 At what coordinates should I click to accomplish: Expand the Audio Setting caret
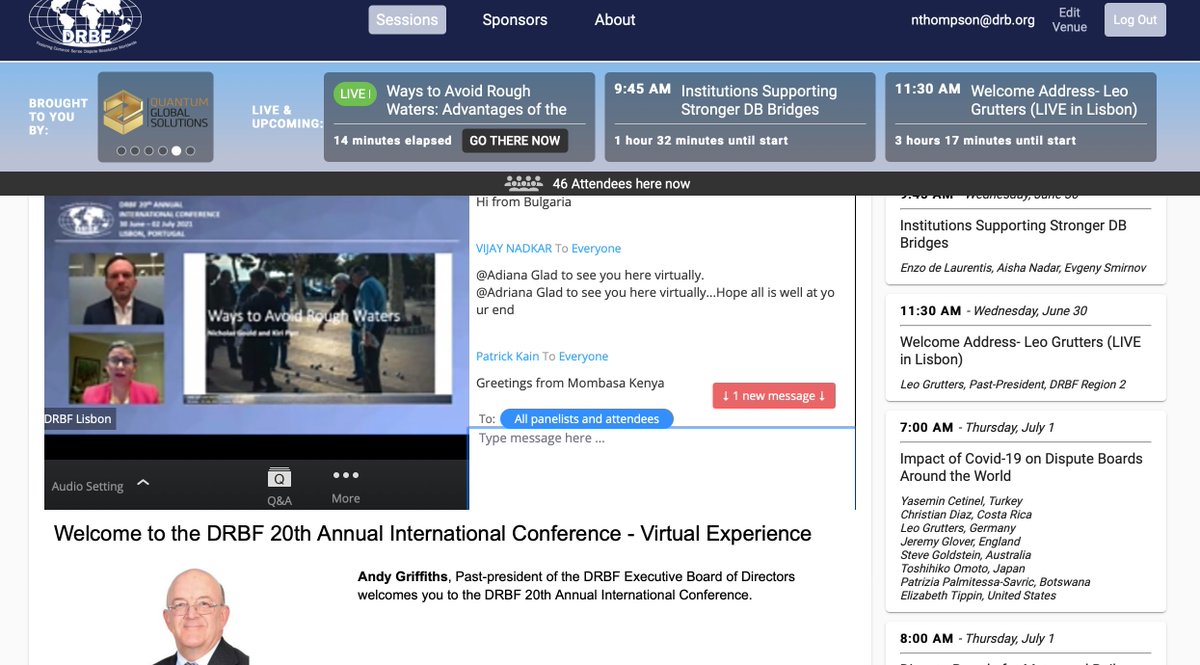143,483
